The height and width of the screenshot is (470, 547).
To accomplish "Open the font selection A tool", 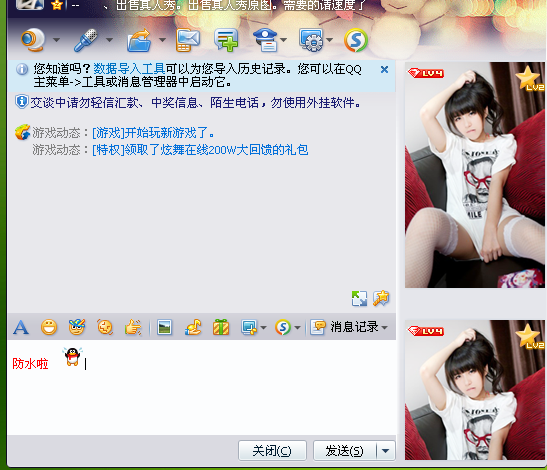I will 21,328.
